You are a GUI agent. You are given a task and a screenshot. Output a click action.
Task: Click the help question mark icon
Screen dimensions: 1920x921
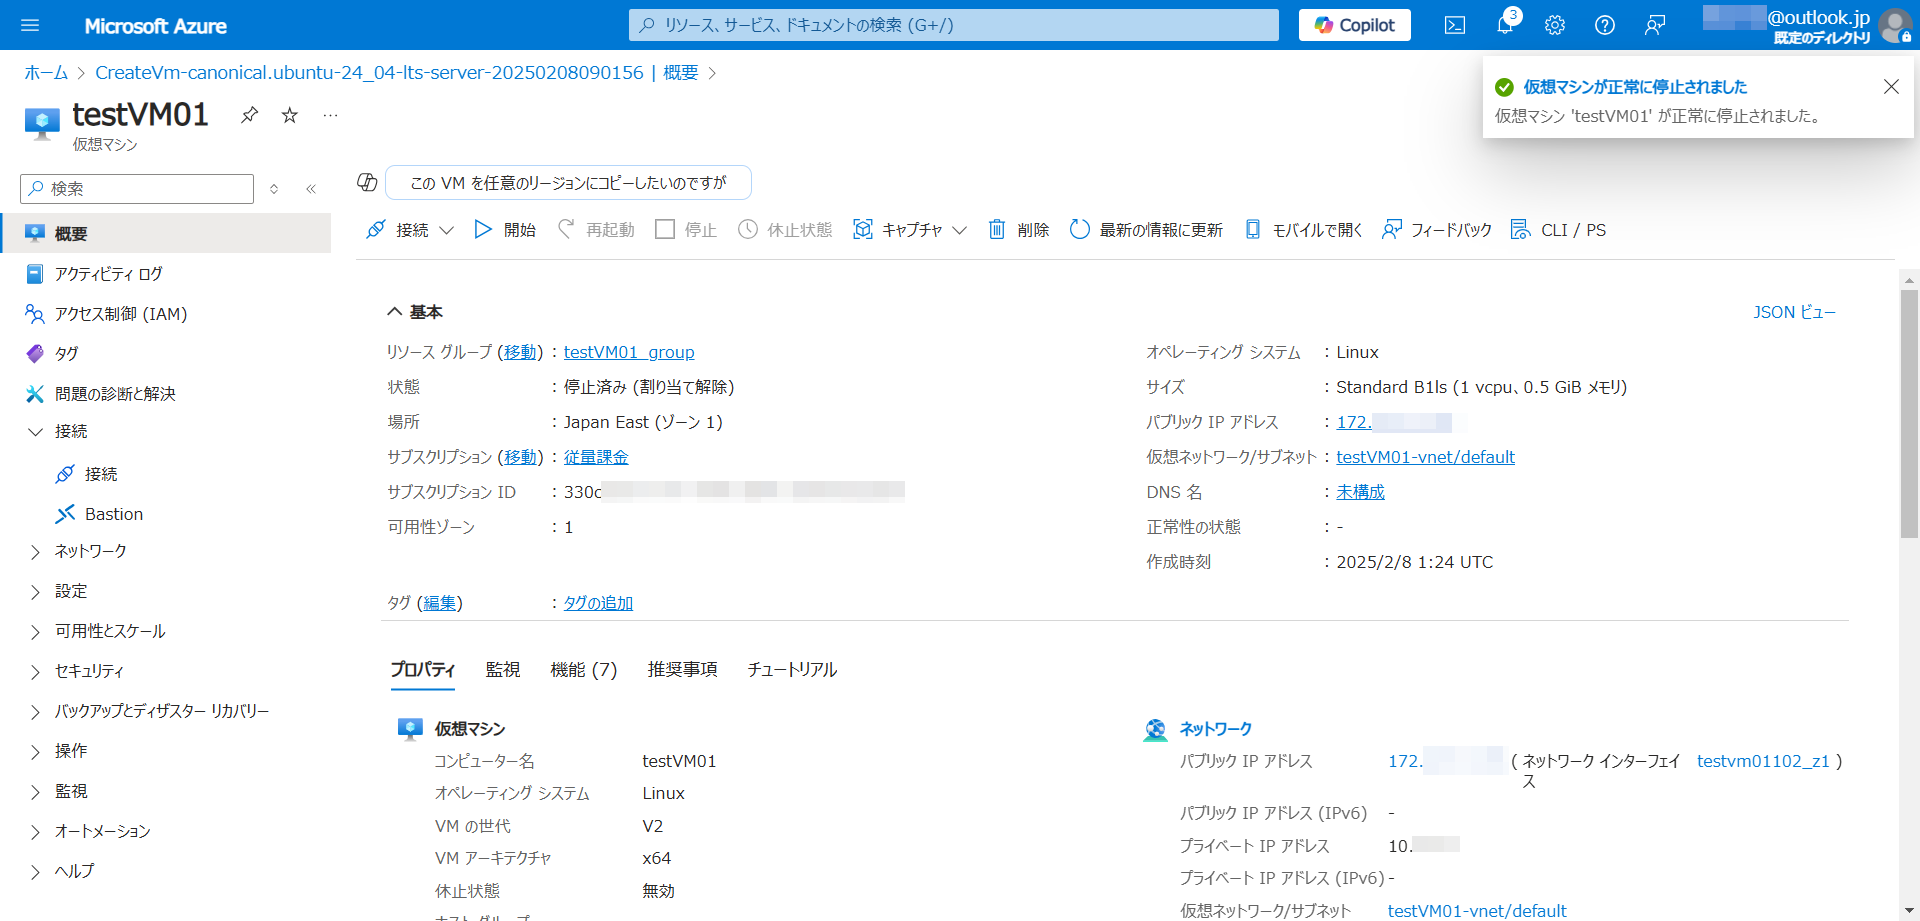(x=1604, y=25)
